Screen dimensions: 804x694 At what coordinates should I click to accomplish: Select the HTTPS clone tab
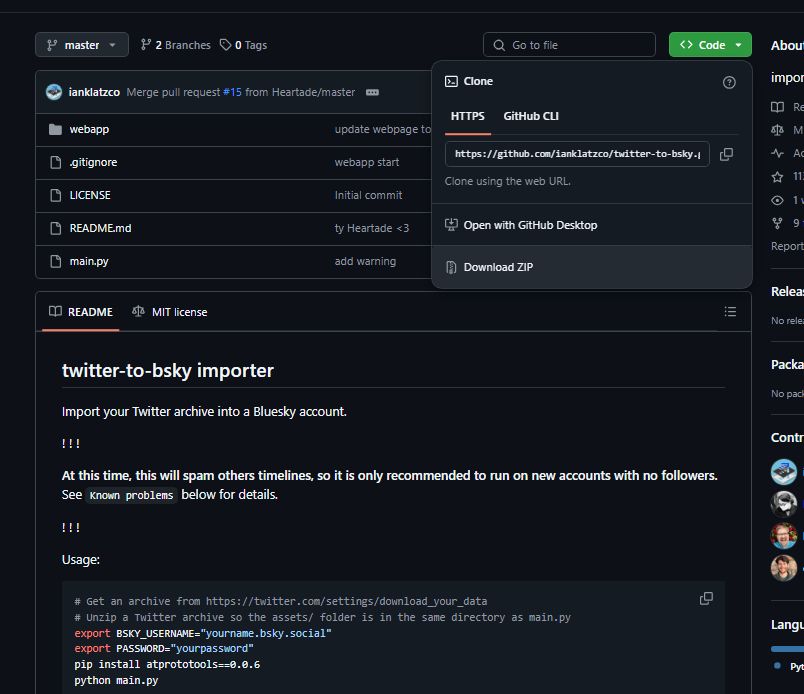point(468,116)
